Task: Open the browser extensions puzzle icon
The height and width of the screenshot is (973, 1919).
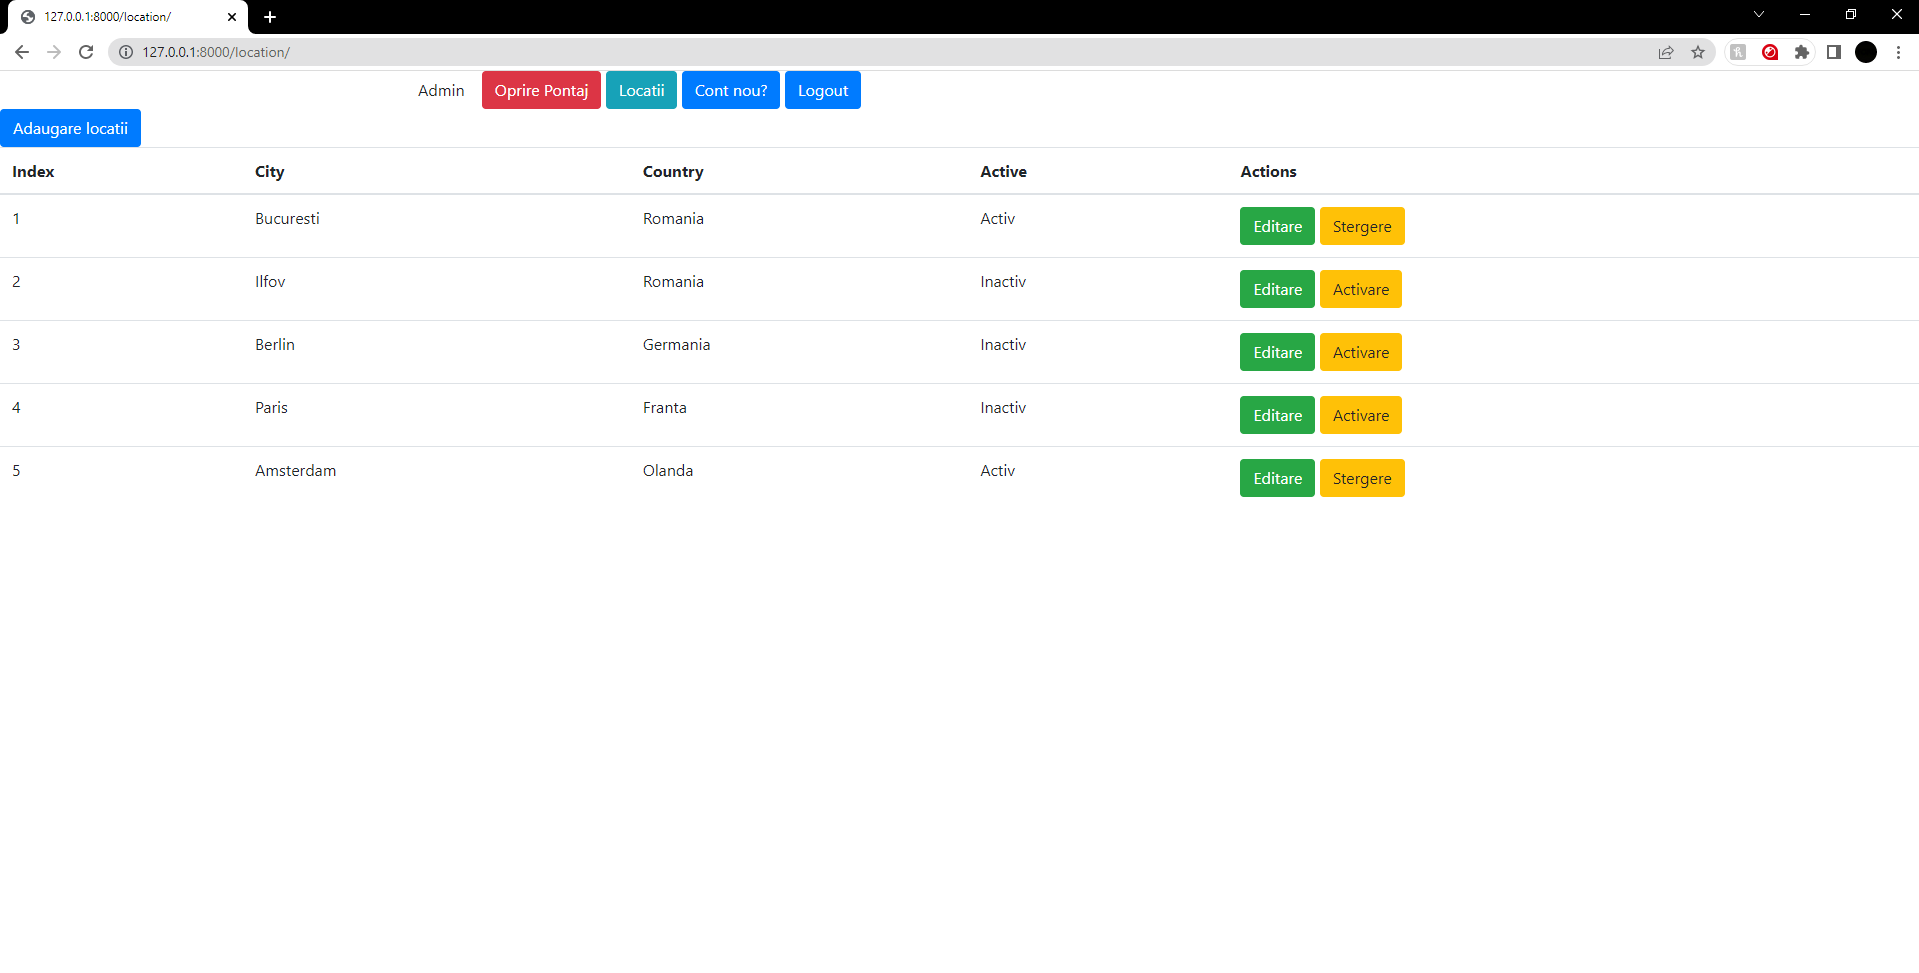Action: pos(1803,52)
